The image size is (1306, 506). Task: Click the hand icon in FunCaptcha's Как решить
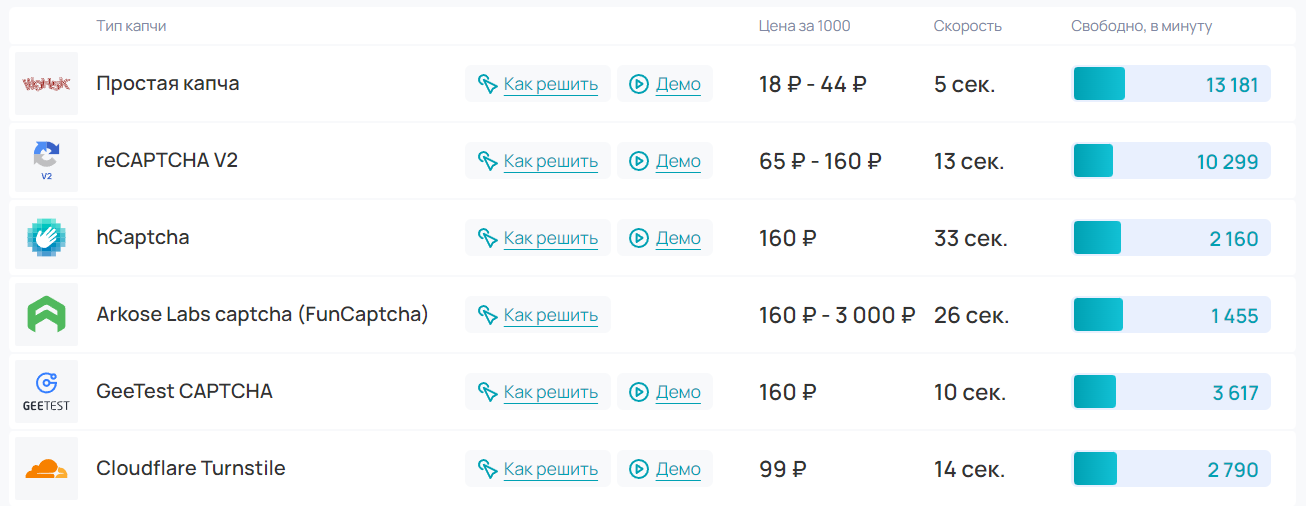(487, 315)
